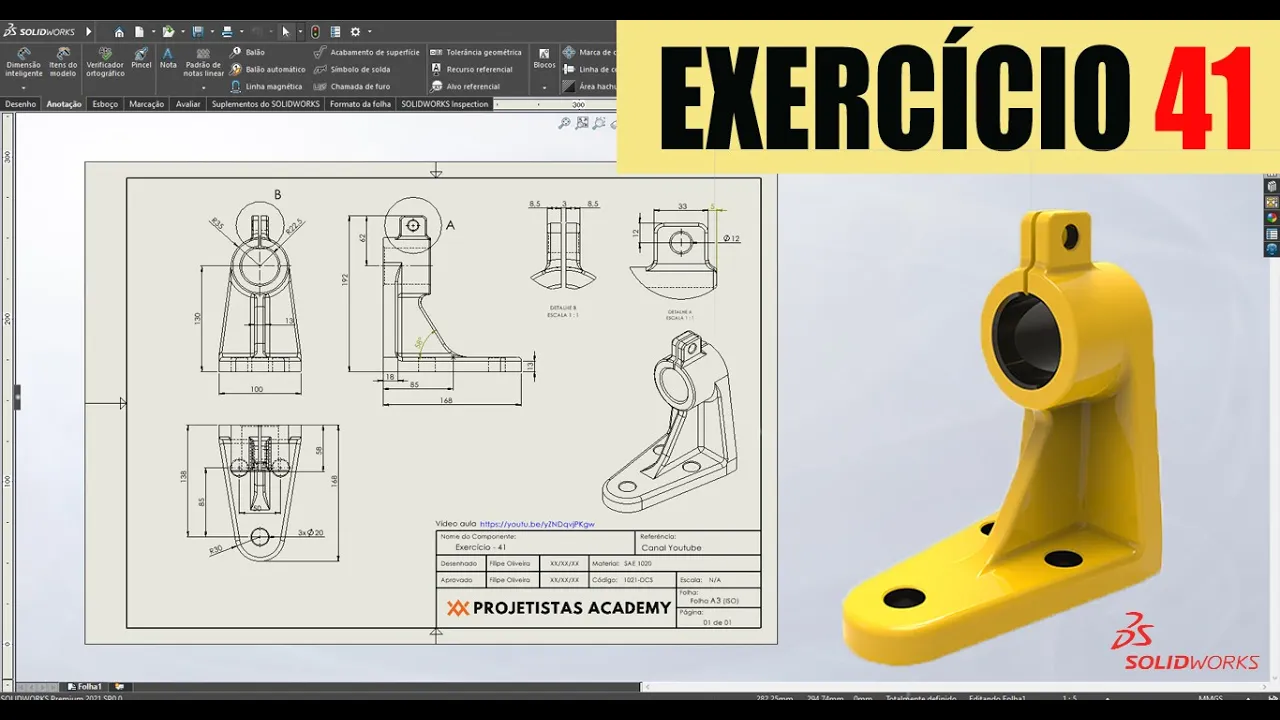Screen dimensions: 1280x720
Task: Click Itens do modelo tool
Action: coord(63,62)
